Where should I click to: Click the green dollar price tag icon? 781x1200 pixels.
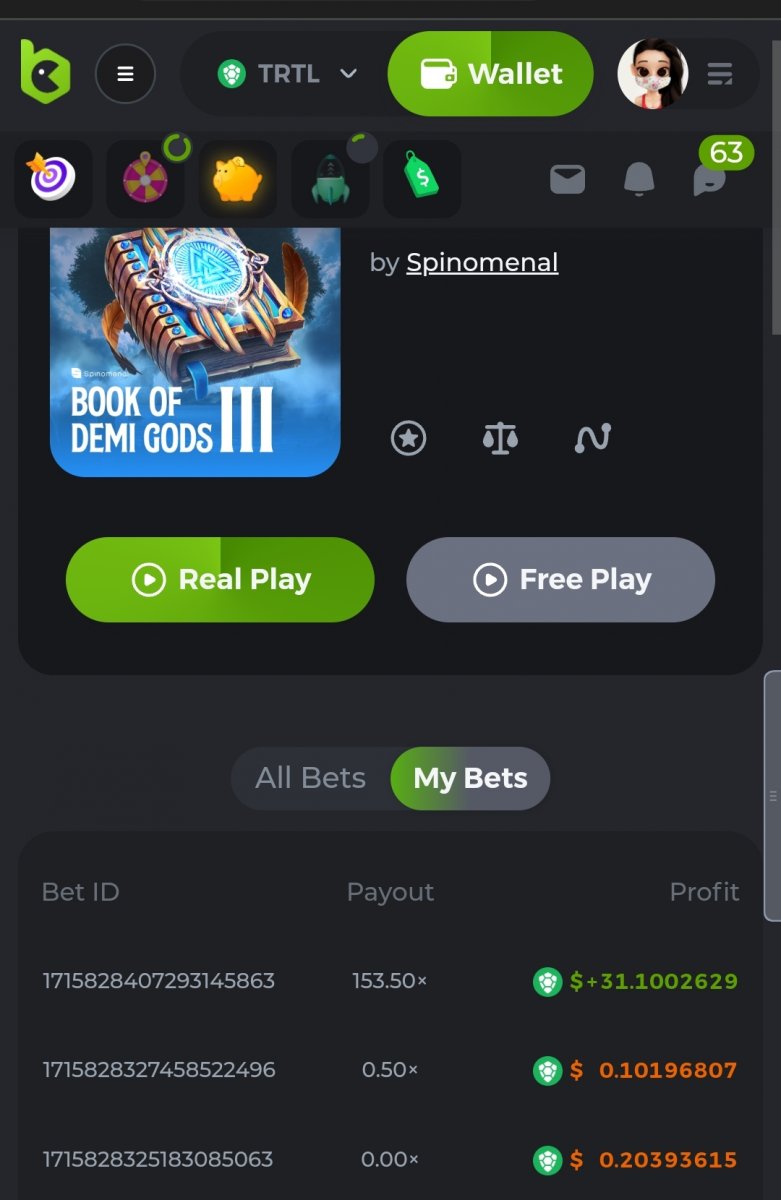click(421, 180)
